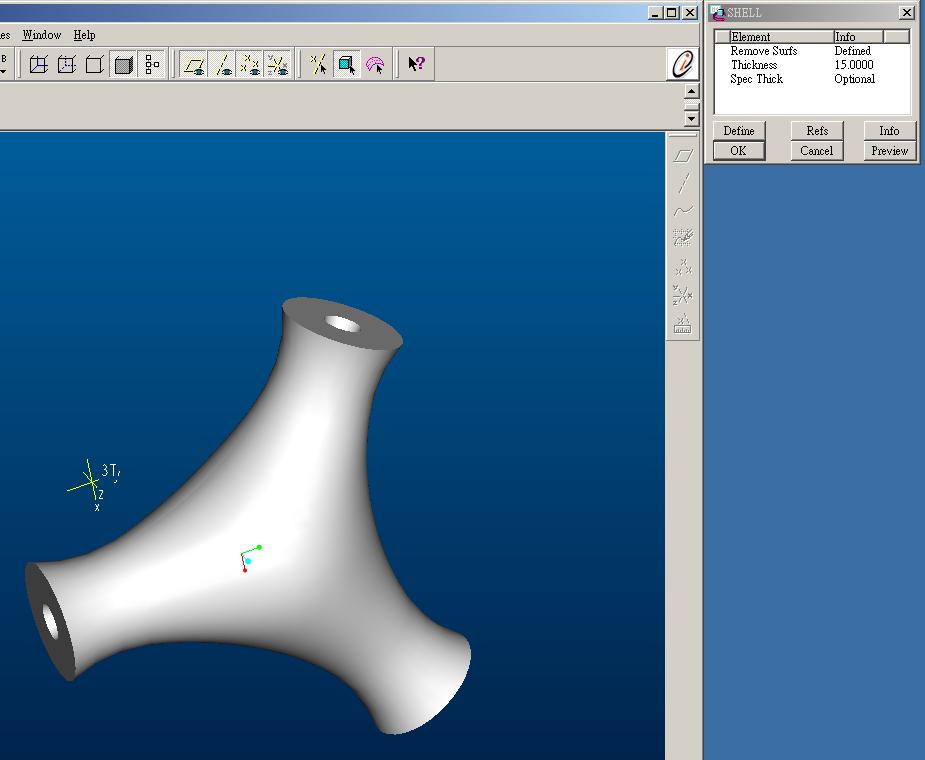Select the Spec Thick element row
925x760 pixels.
pyautogui.click(x=812, y=79)
